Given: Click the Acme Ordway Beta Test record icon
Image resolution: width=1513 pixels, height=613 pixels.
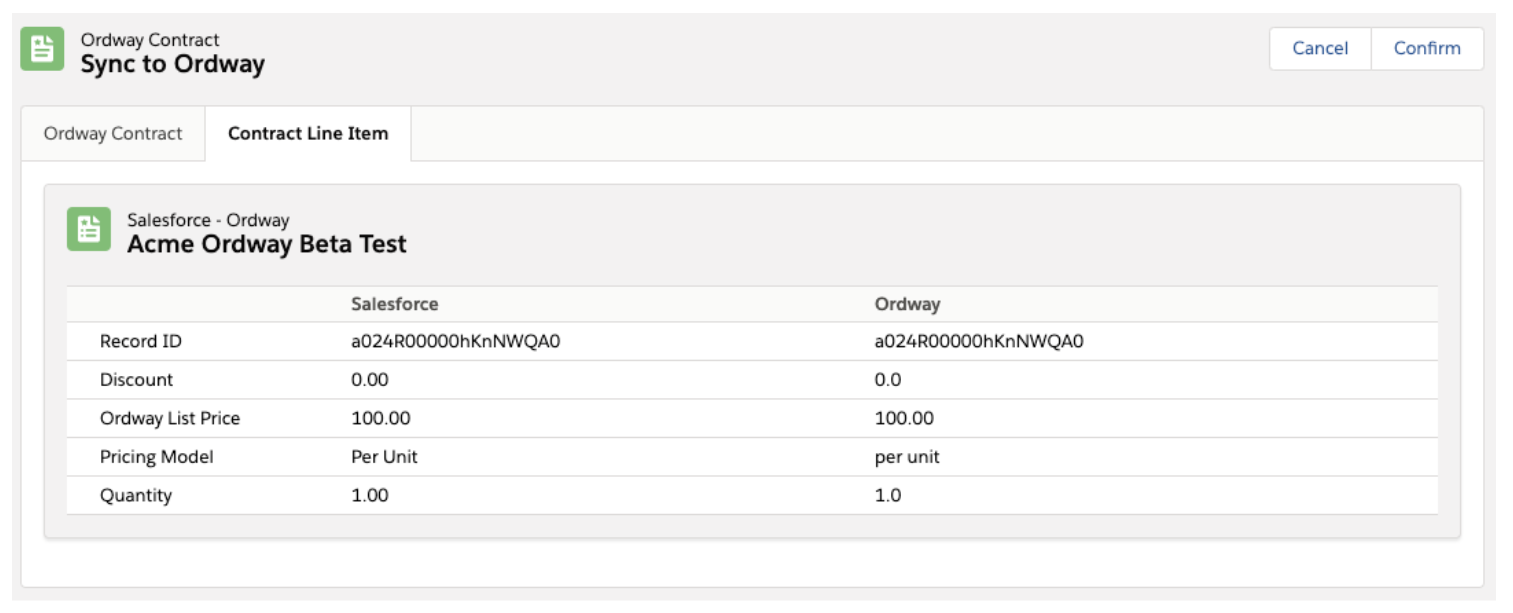Looking at the screenshot, I should coord(89,229).
